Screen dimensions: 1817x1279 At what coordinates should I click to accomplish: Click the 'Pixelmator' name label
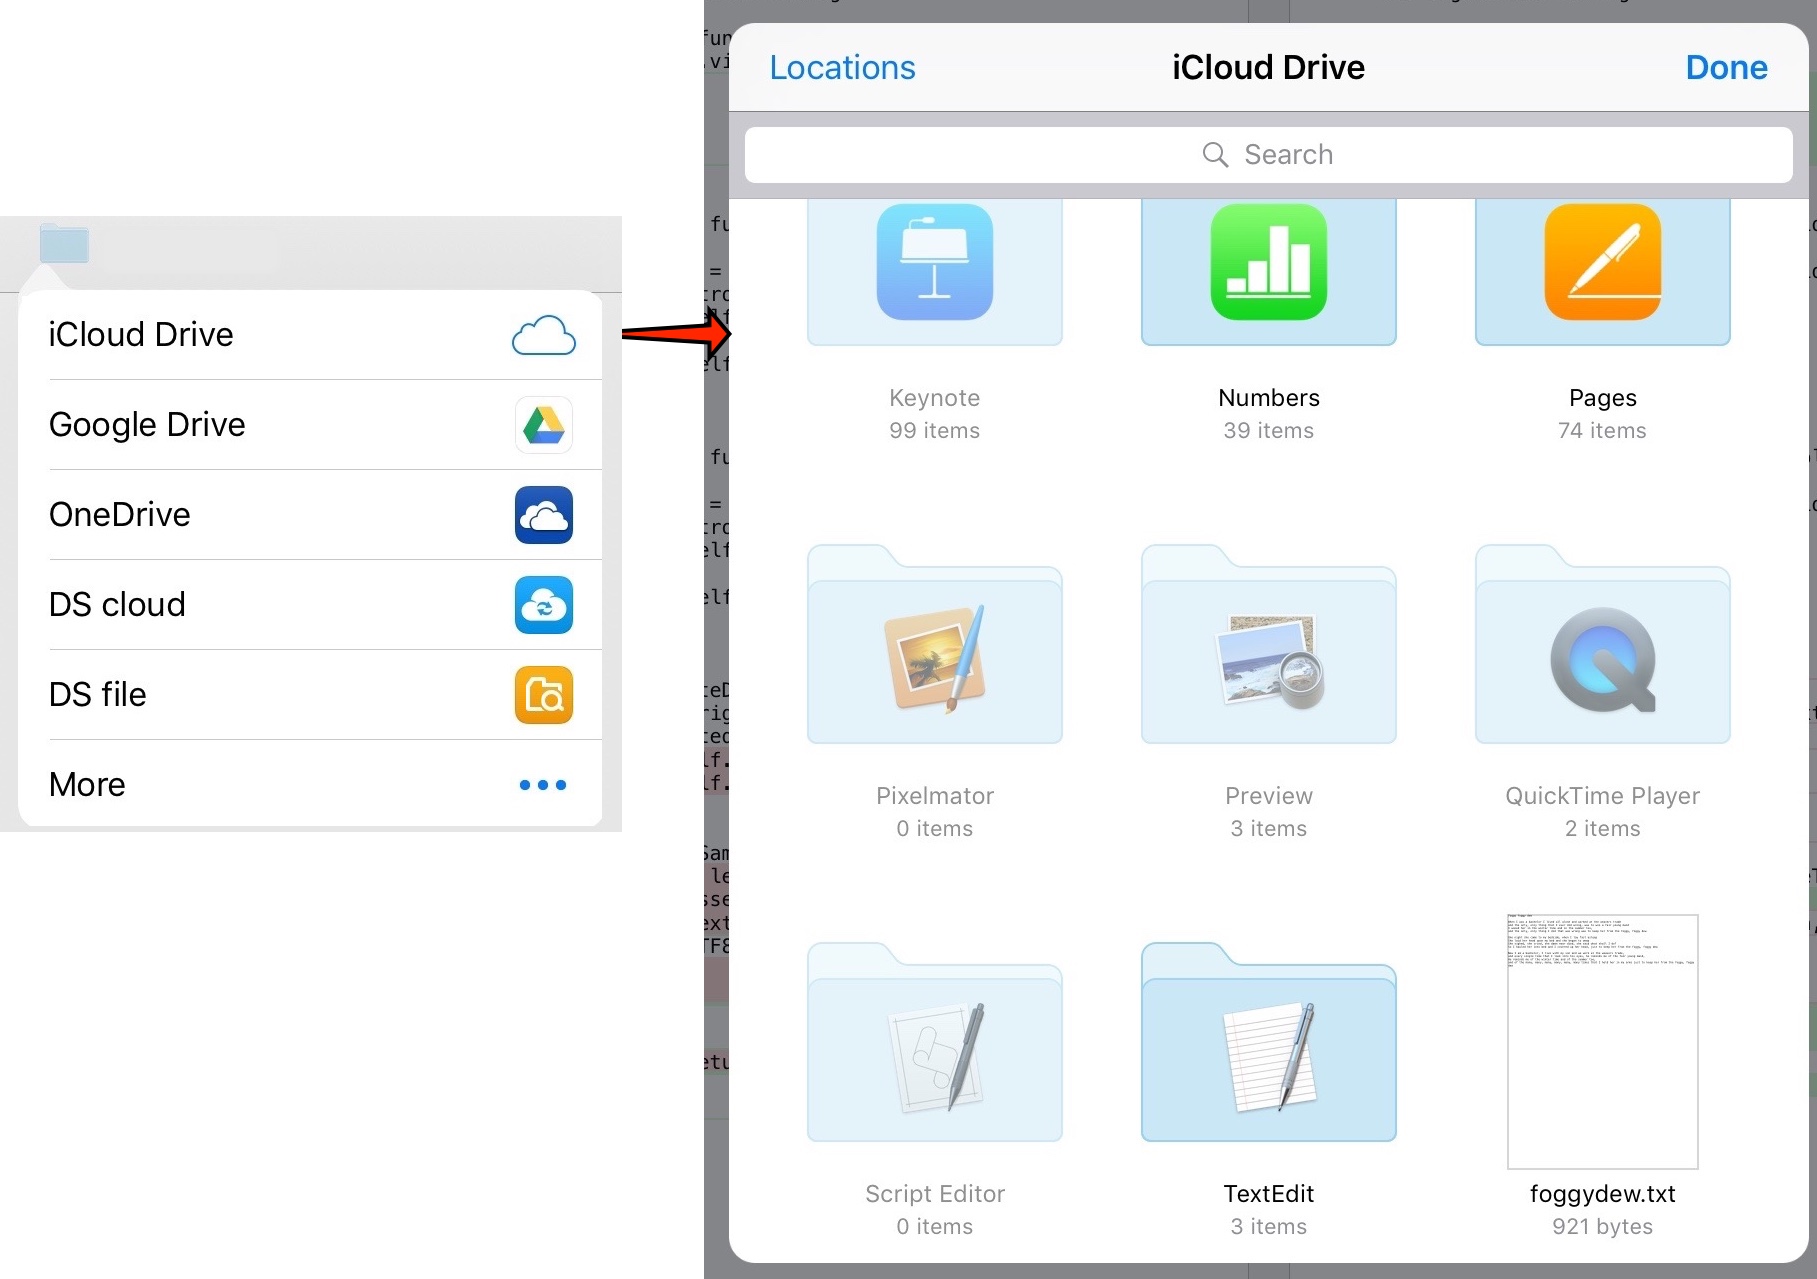pyautogui.click(x=934, y=796)
